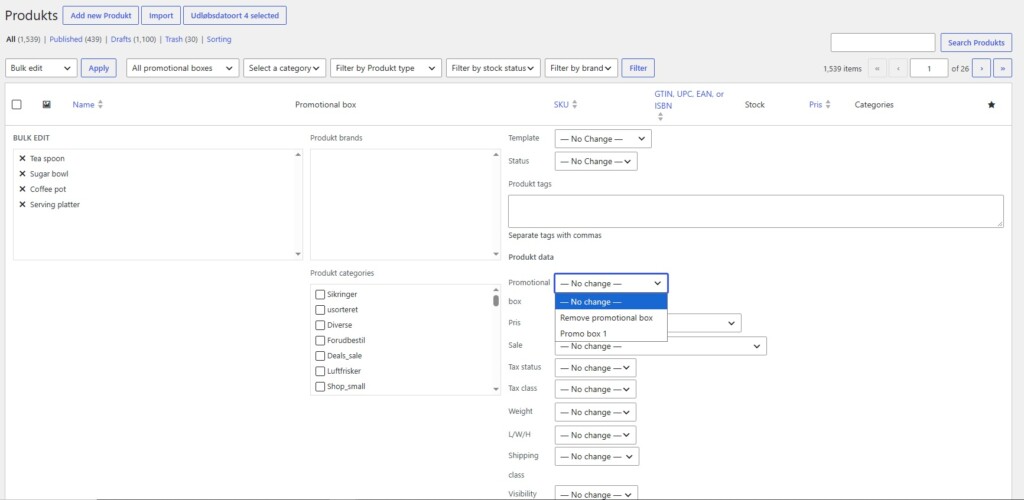1024x500 pixels.
Task: Click the Produkt brands list scrollbar
Action: pyautogui.click(x=496, y=204)
